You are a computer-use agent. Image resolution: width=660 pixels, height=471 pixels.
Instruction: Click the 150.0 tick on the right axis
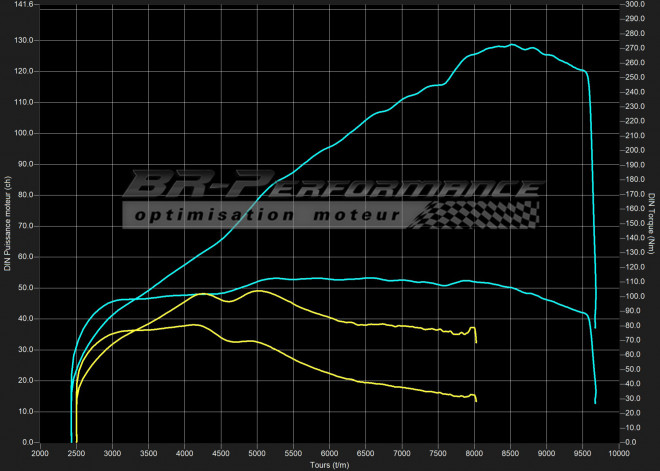point(634,223)
